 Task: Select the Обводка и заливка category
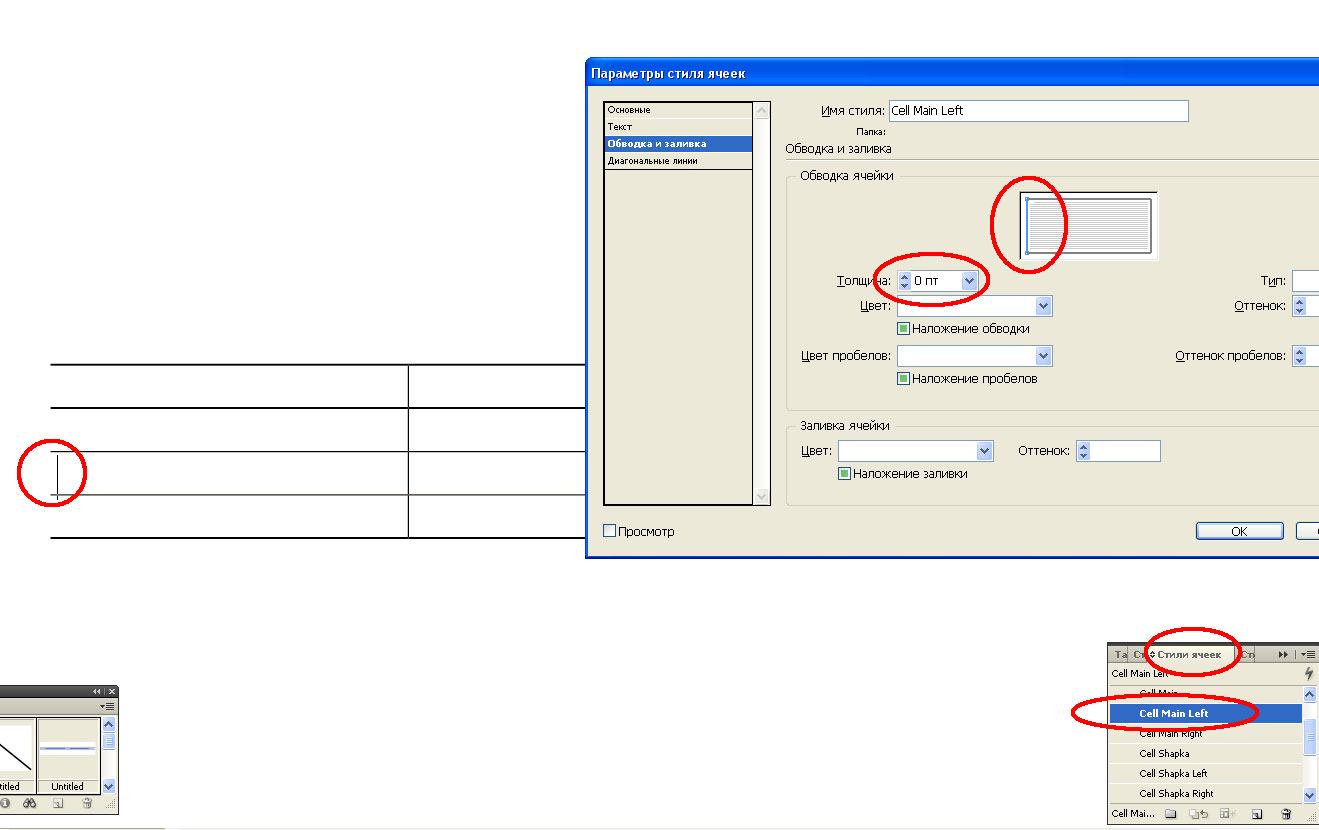tap(678, 144)
